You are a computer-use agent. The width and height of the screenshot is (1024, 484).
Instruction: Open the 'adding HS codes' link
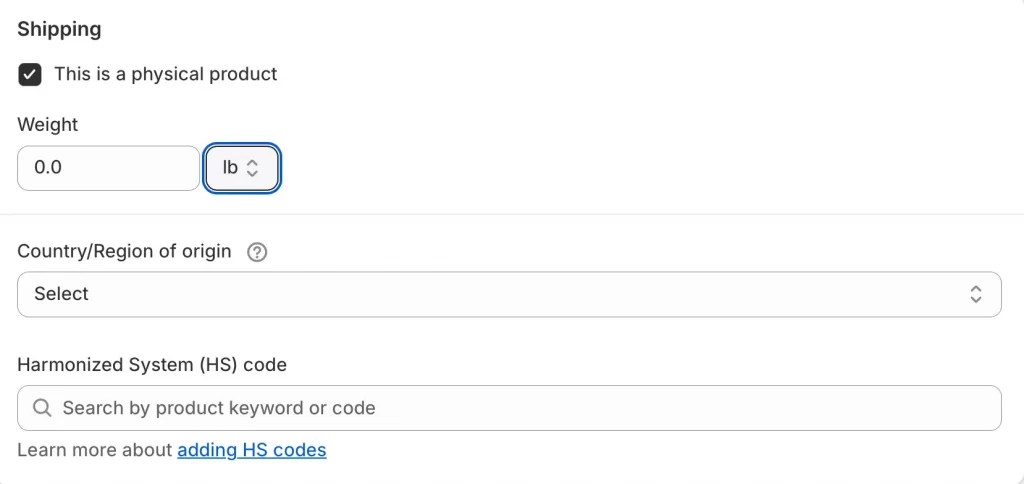point(252,450)
